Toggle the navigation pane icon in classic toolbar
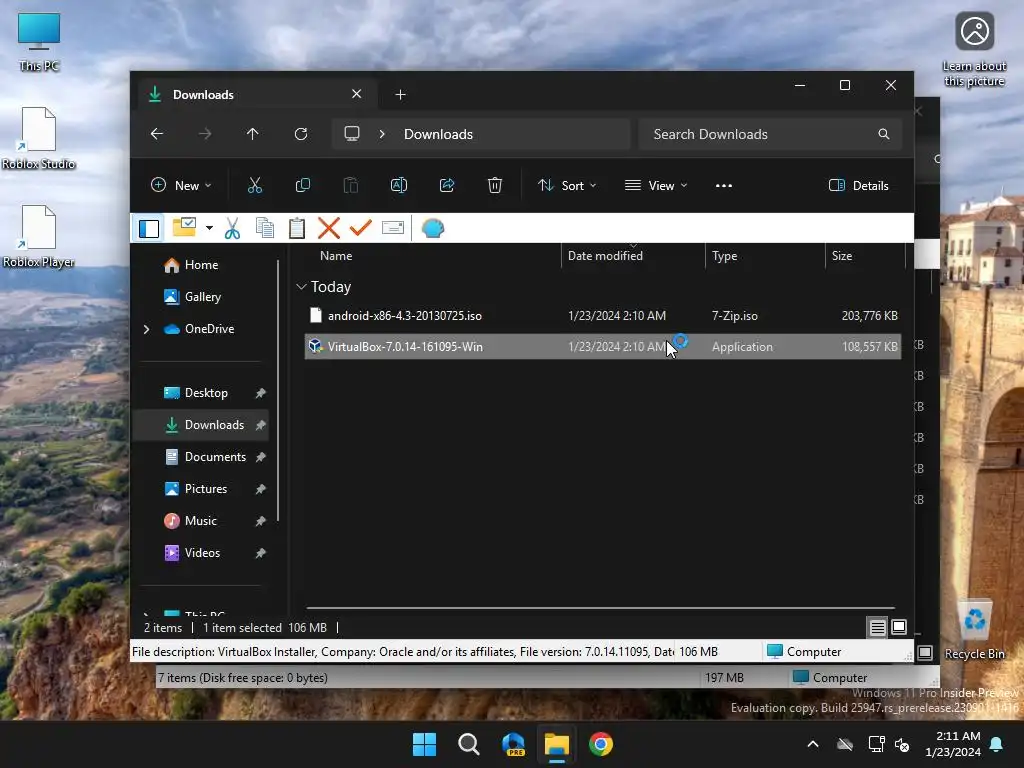This screenshot has width=1024, height=768. tap(149, 229)
